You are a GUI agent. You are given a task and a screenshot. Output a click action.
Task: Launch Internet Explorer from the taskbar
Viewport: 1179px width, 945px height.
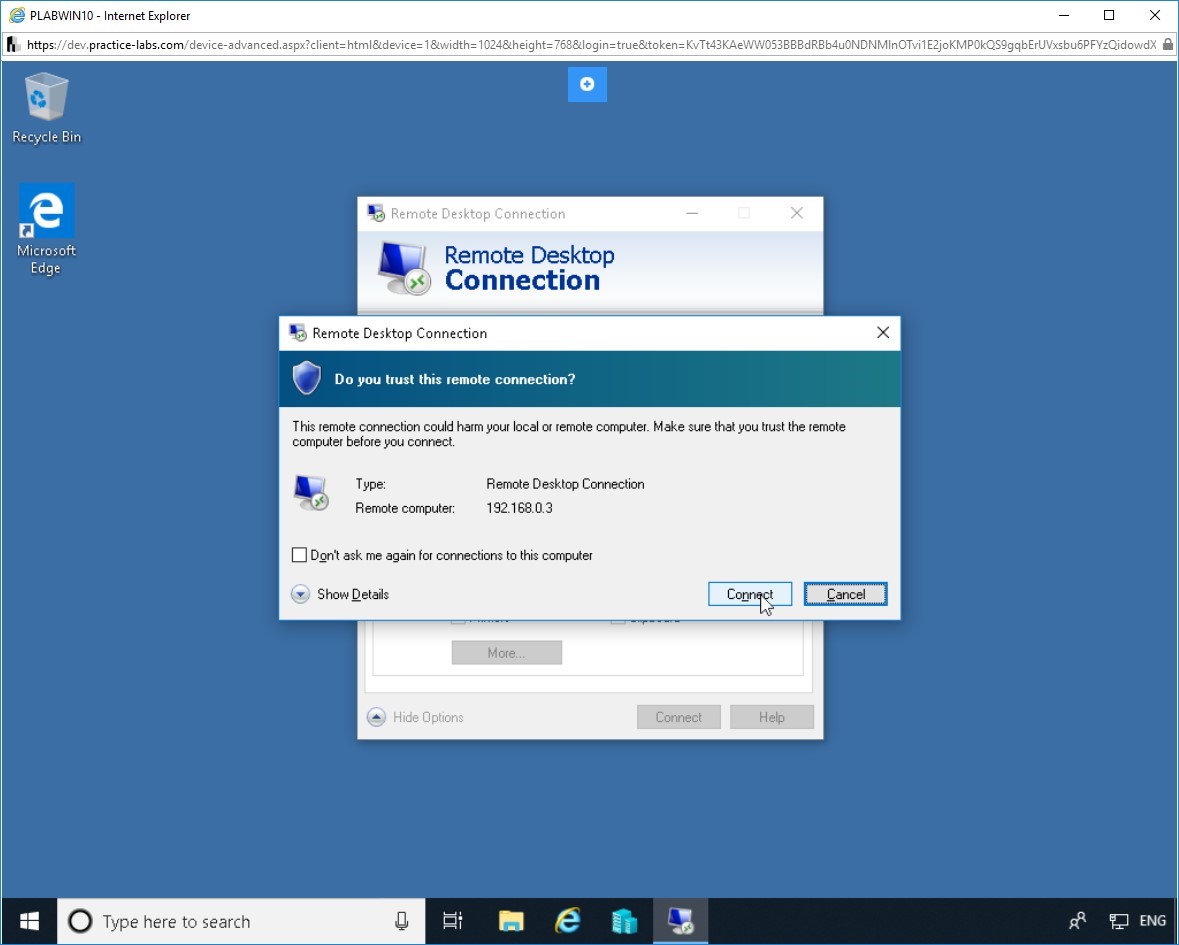pos(568,921)
